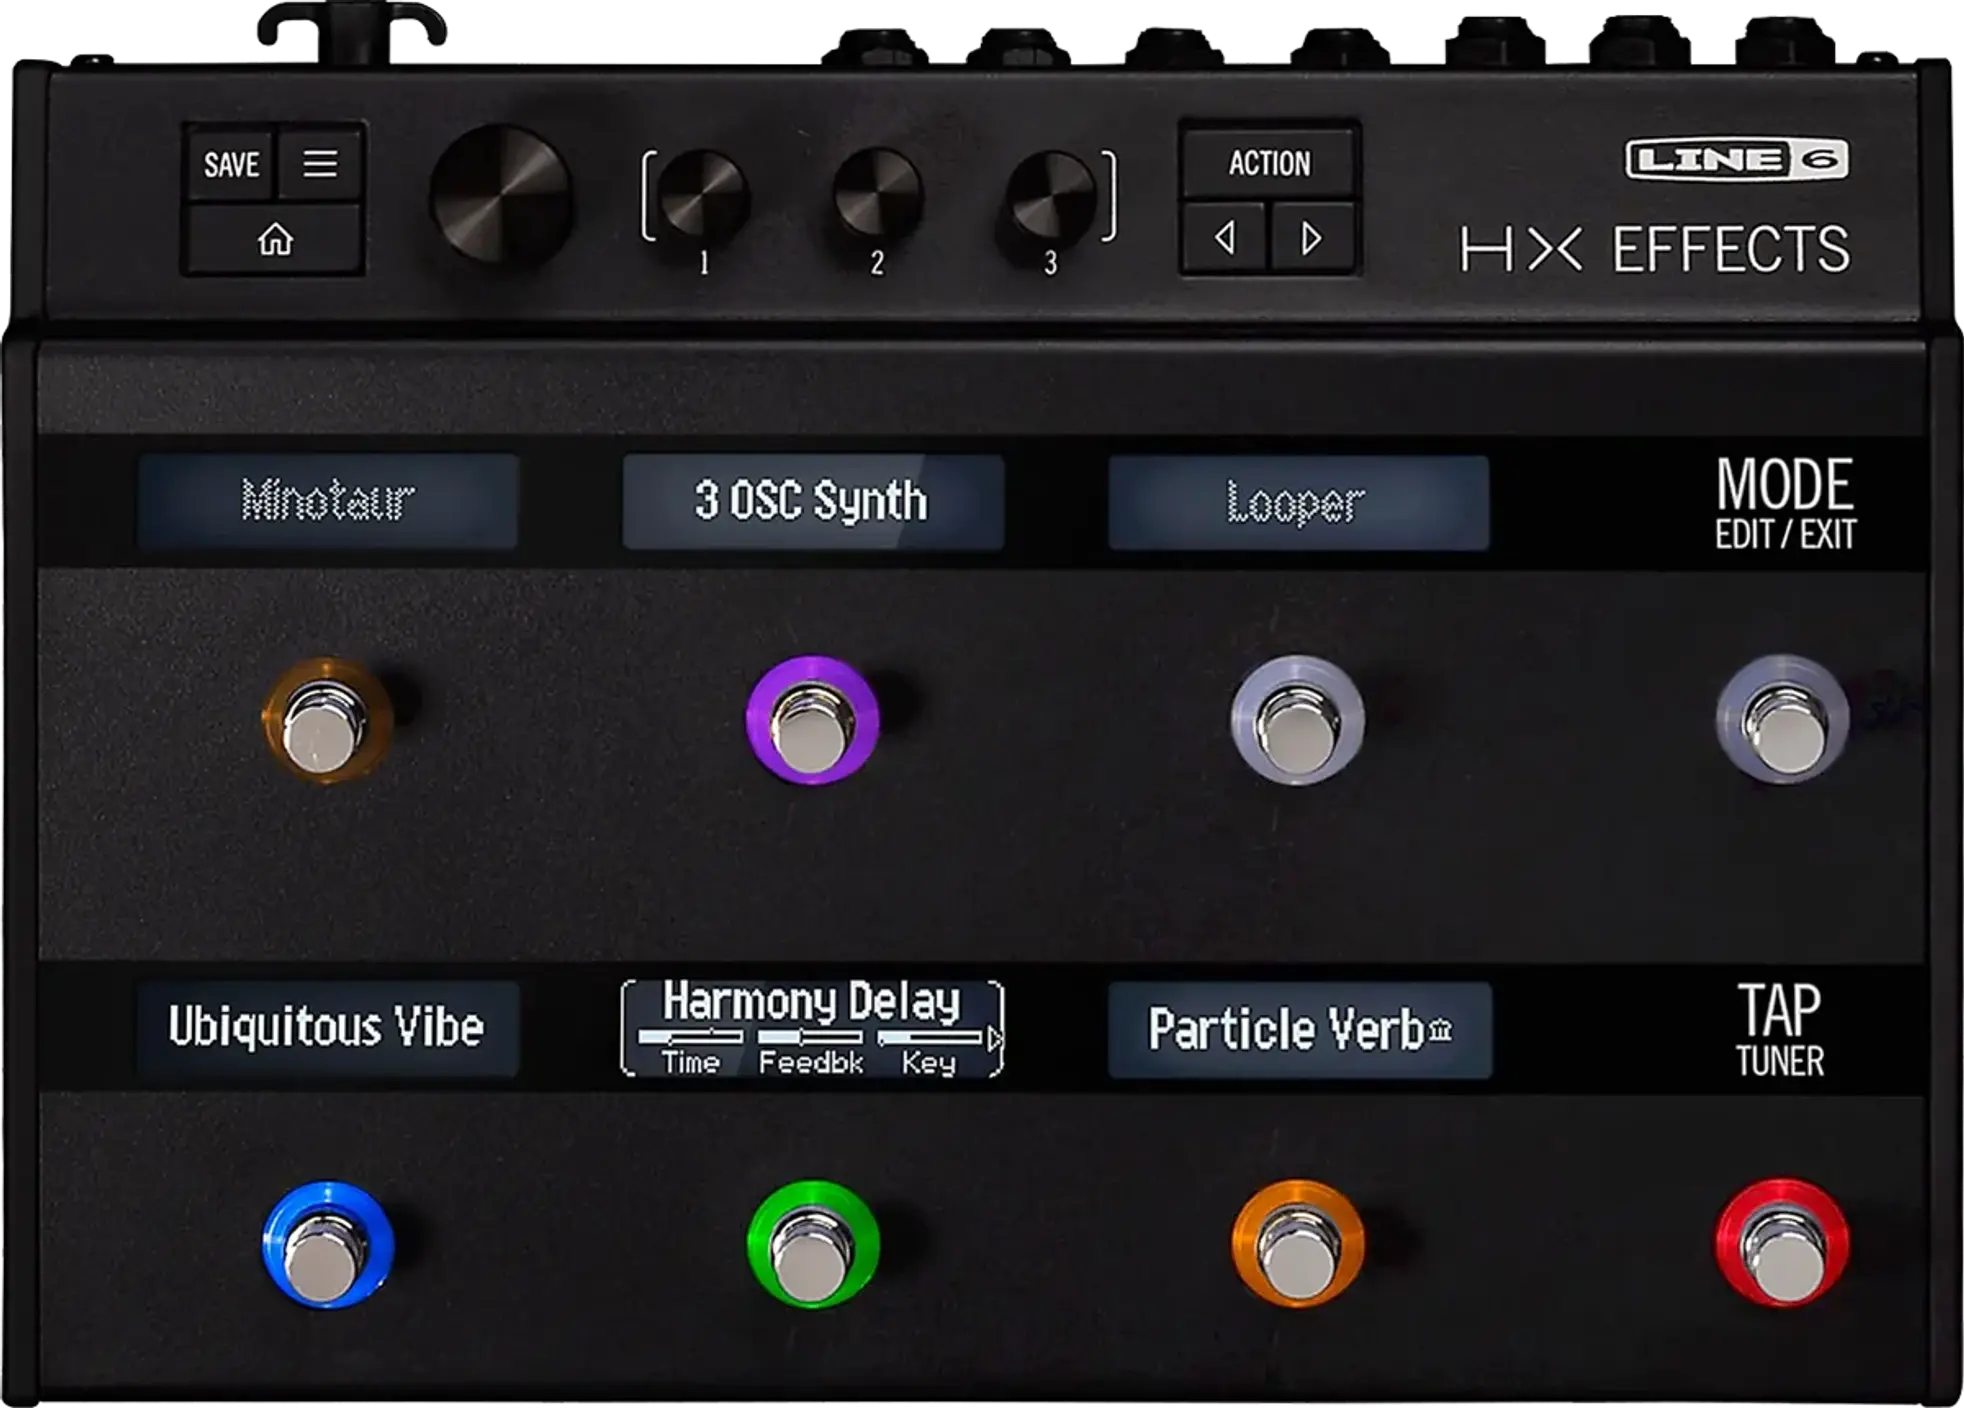The height and width of the screenshot is (1408, 1964).
Task: Toggle the 3 OSC Synth purple footswitch
Action: coord(812,720)
